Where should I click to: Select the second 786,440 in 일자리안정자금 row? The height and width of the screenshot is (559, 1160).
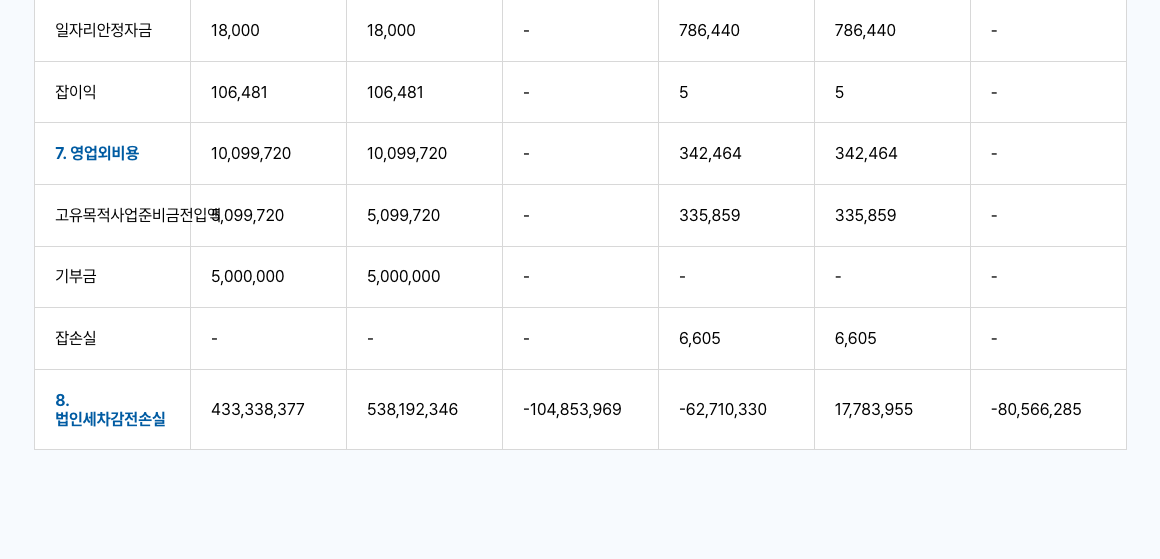(865, 31)
